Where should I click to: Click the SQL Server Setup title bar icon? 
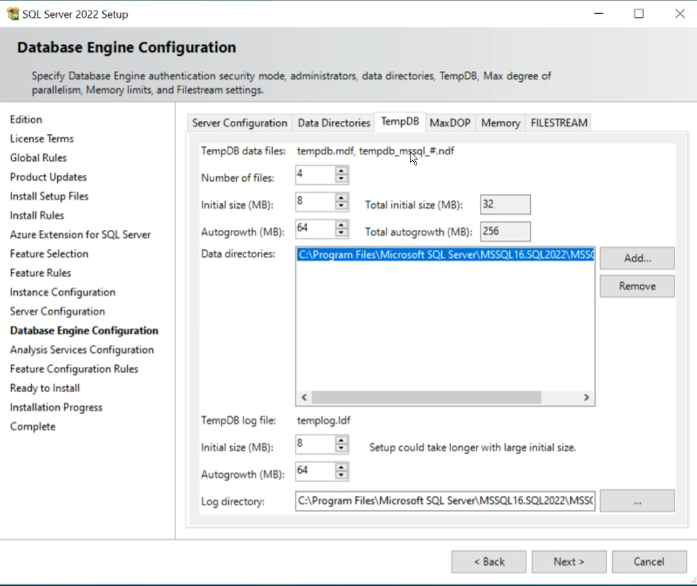tap(13, 14)
